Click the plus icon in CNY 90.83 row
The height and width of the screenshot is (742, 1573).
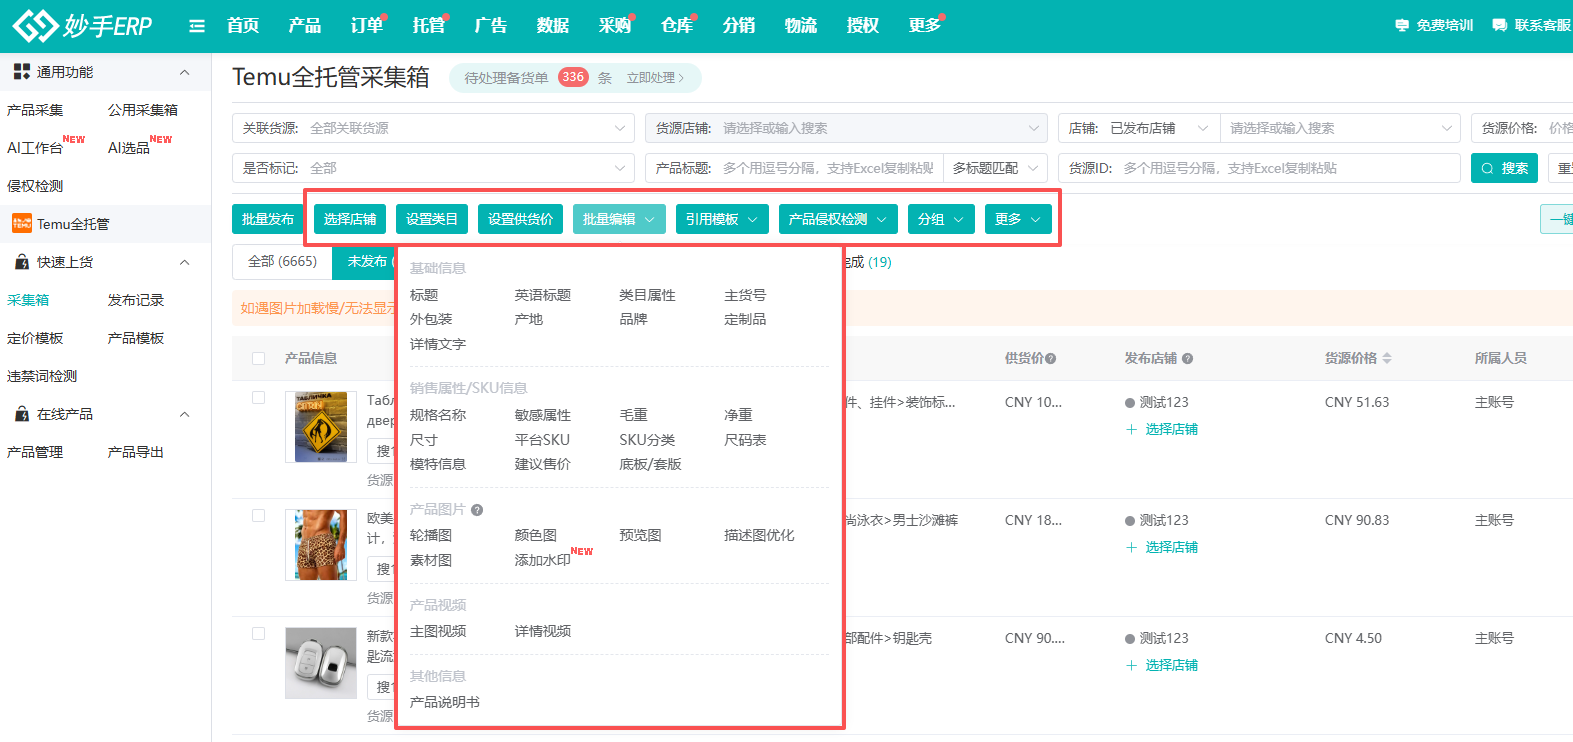[1131, 548]
